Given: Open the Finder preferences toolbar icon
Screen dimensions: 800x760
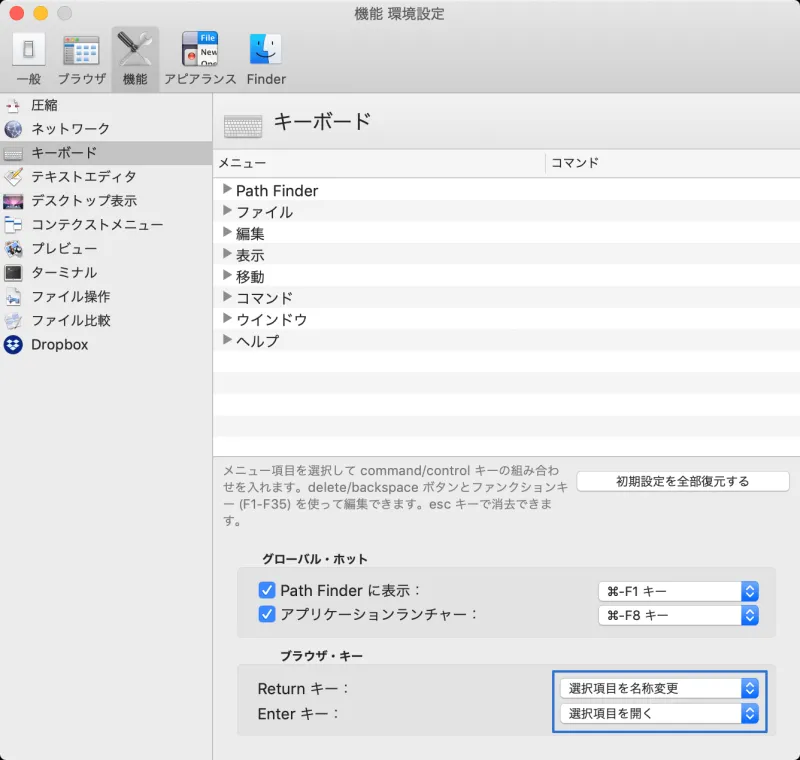Looking at the screenshot, I should [266, 49].
